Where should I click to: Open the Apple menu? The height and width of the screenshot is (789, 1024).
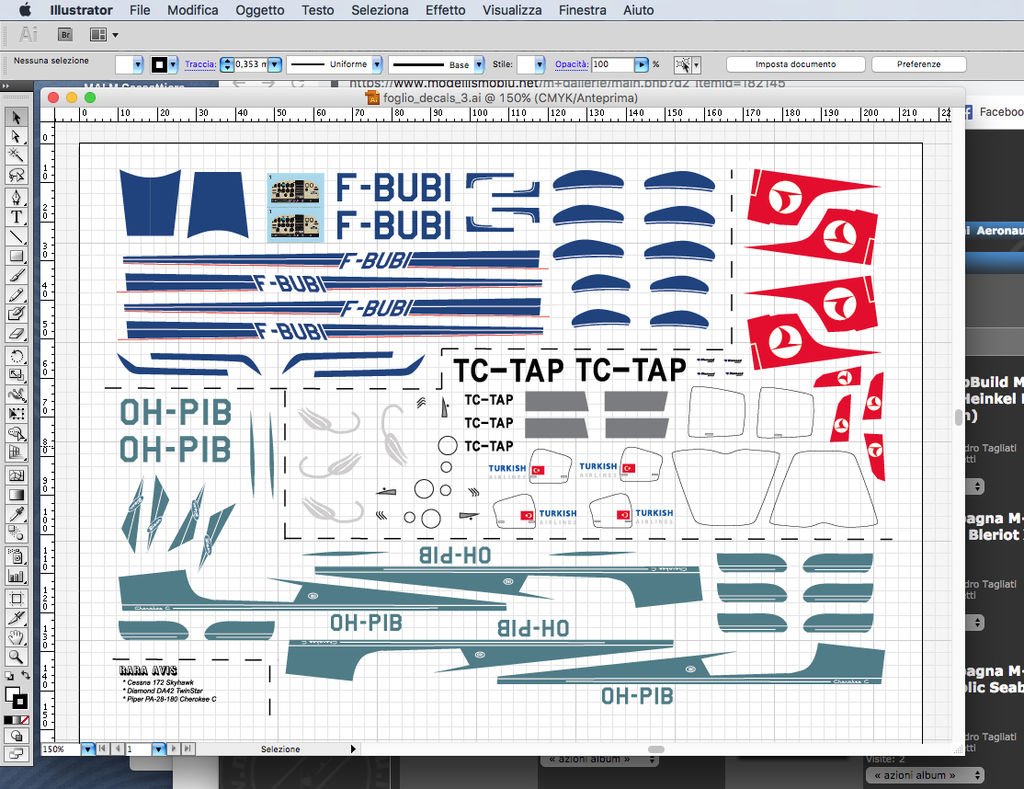click(x=25, y=10)
